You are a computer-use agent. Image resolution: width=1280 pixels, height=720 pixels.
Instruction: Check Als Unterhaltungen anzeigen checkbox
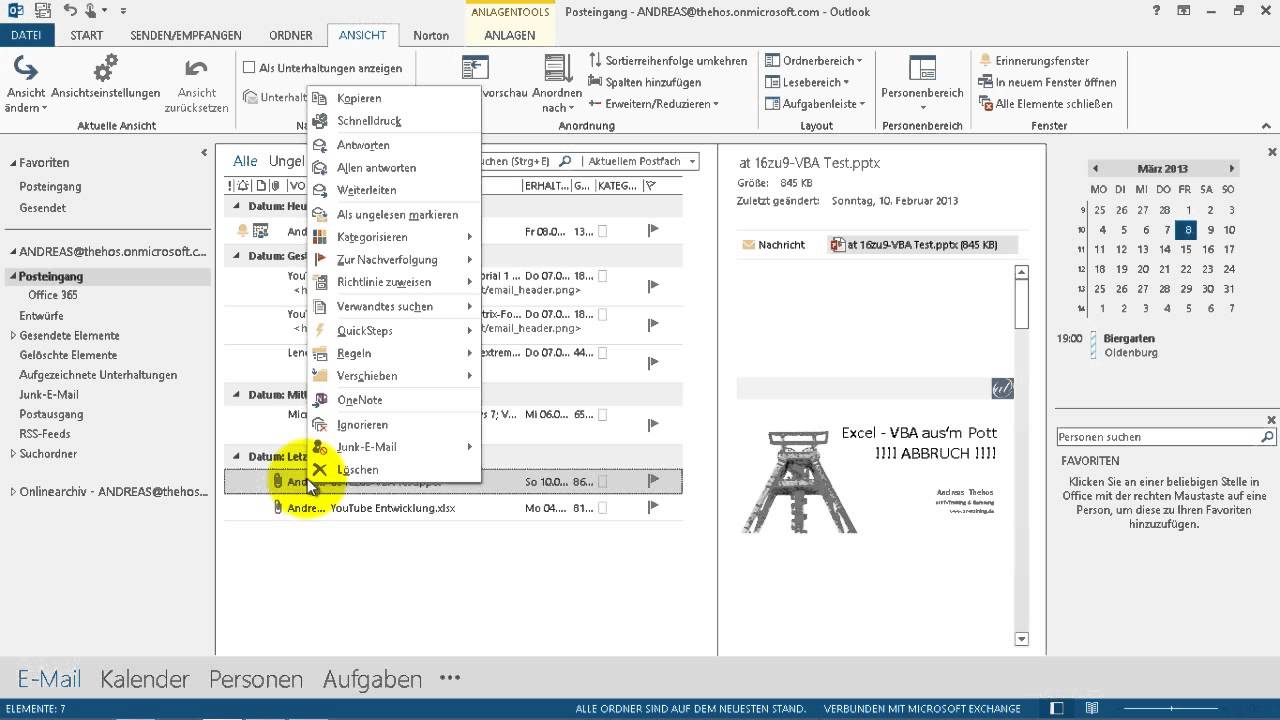pos(250,68)
